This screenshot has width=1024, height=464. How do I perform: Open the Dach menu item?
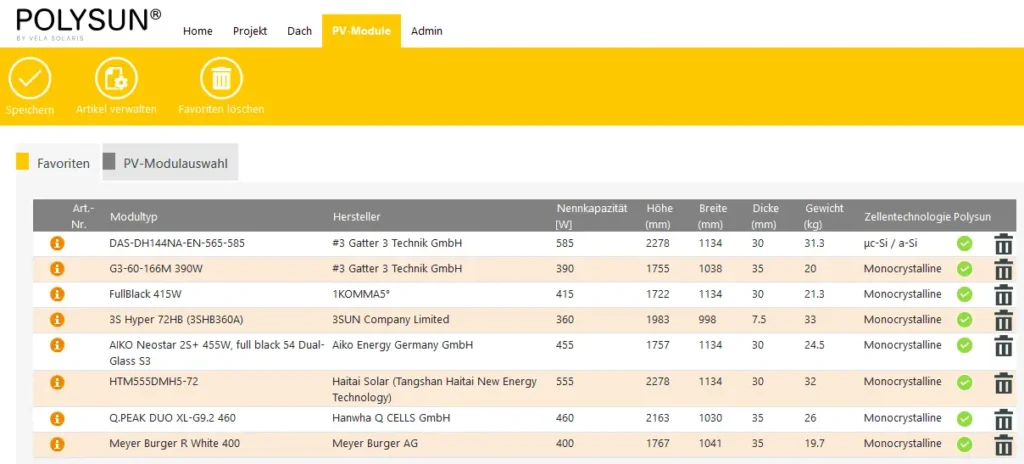coord(299,31)
